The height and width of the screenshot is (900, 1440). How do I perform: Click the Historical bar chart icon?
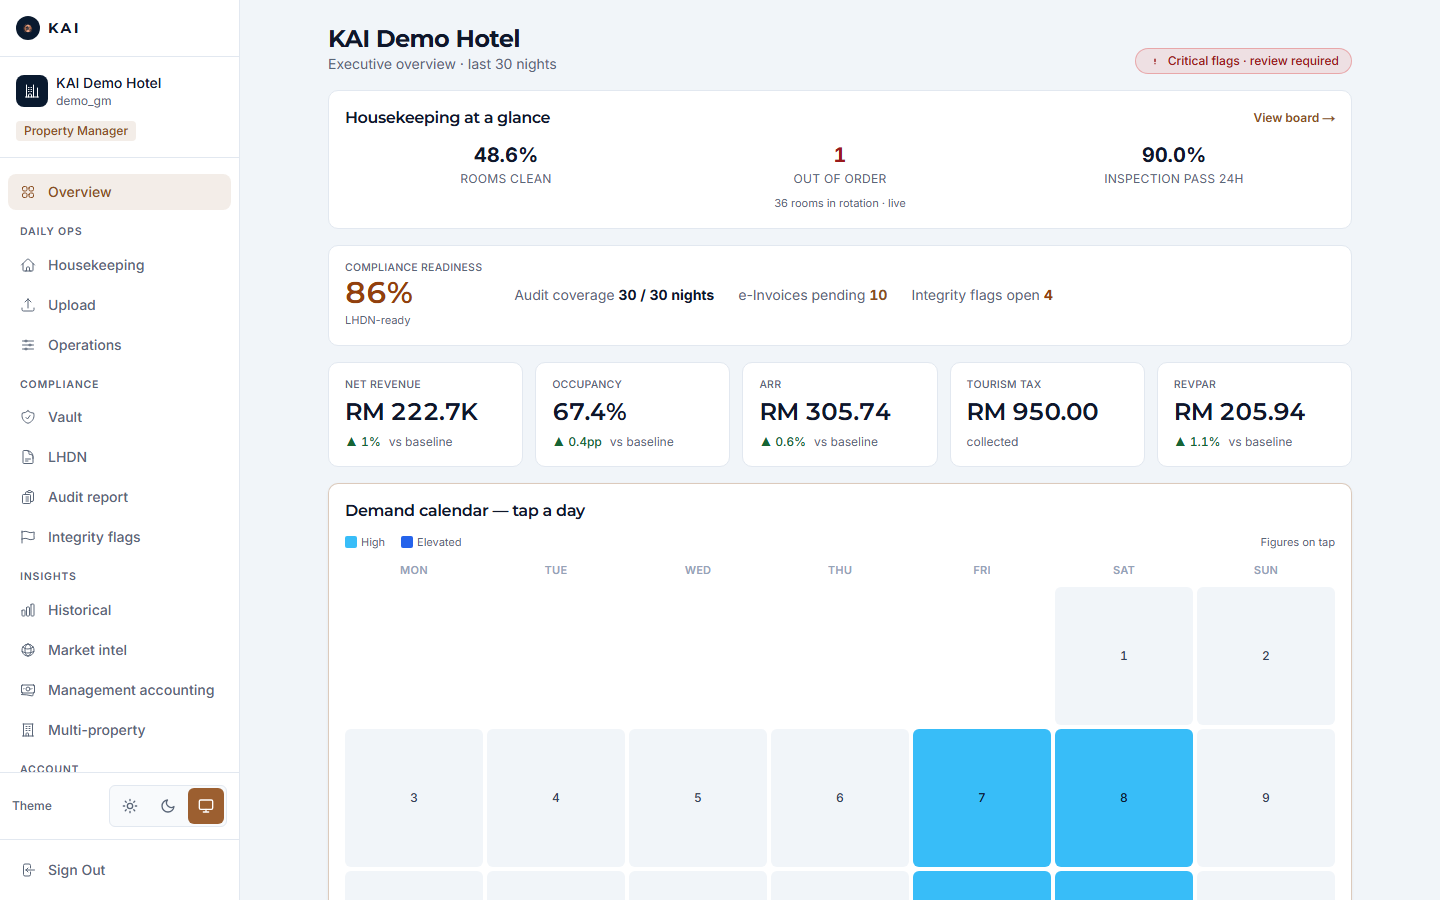point(28,610)
